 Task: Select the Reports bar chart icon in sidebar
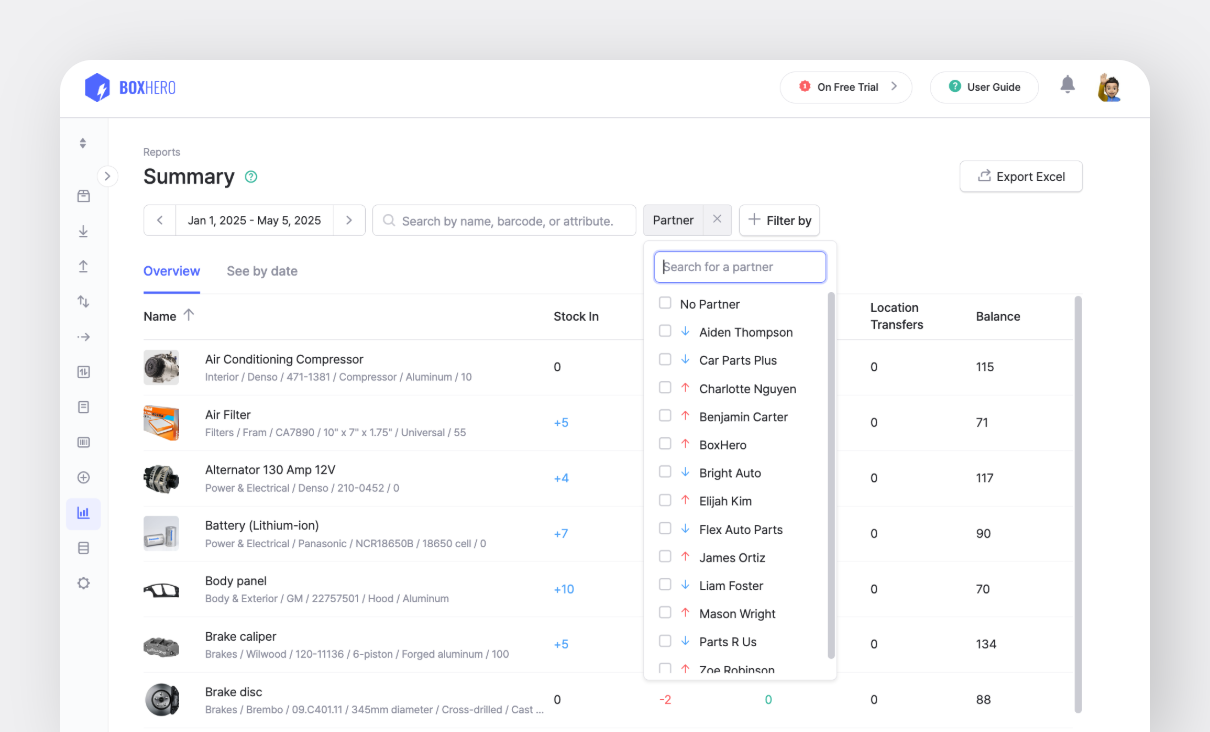83,513
